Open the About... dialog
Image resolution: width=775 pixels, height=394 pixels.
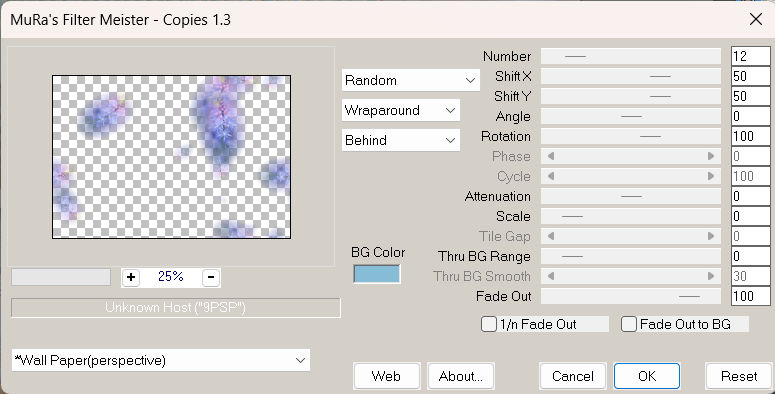coord(461,376)
